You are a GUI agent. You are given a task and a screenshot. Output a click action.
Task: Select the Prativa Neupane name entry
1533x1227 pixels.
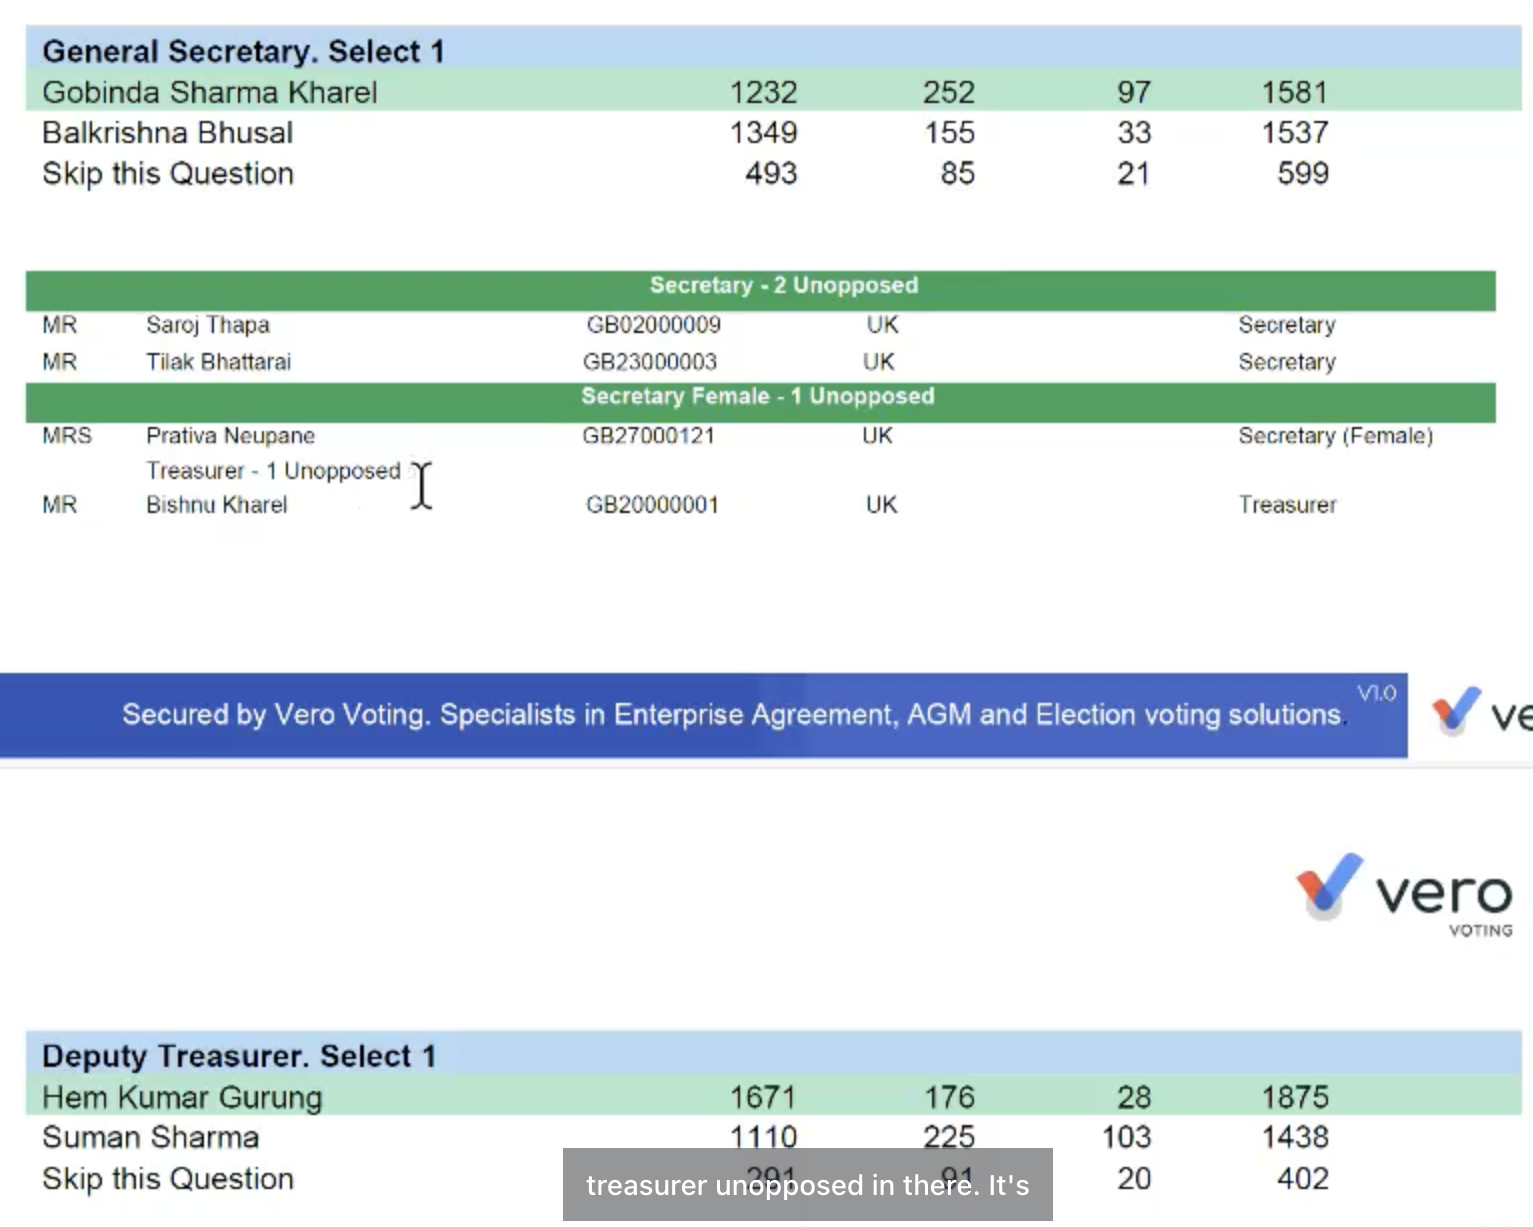click(230, 436)
